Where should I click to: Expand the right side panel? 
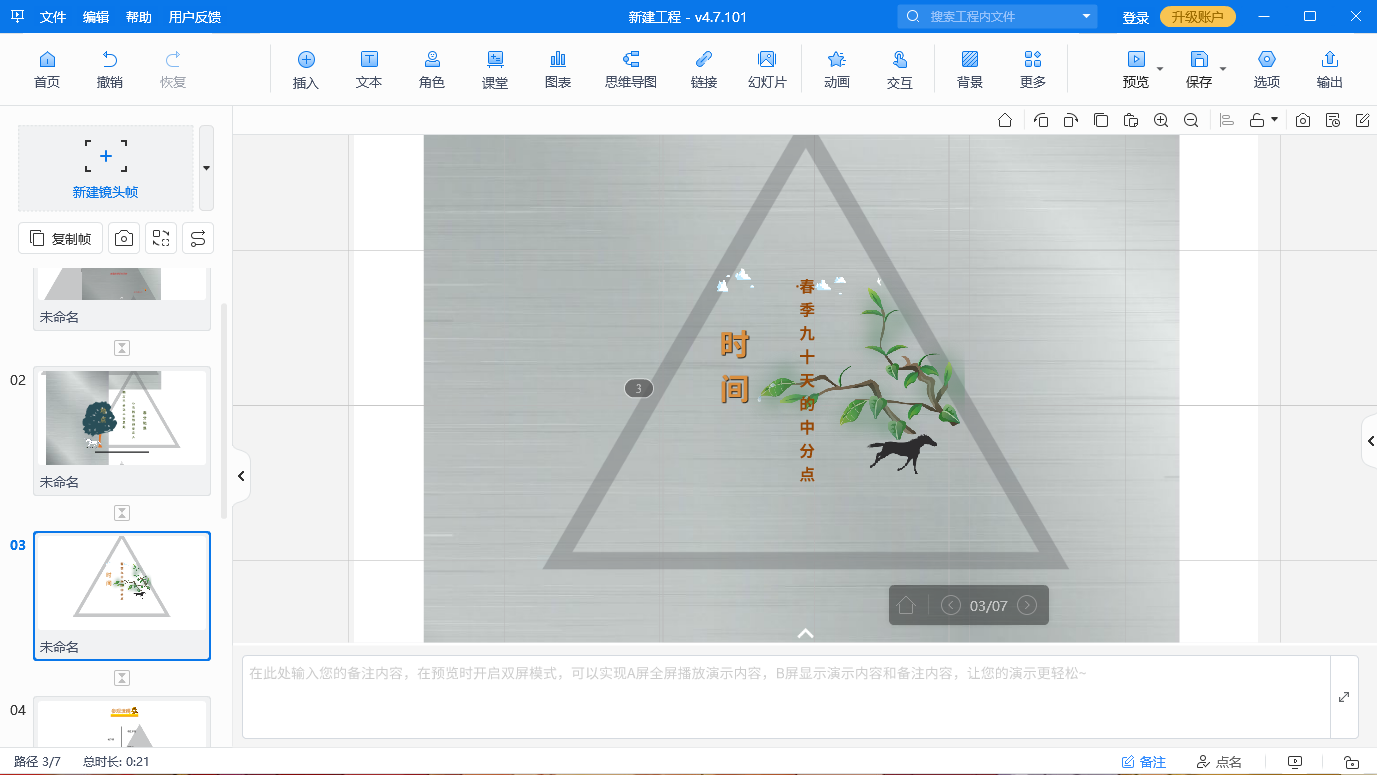pos(1370,441)
